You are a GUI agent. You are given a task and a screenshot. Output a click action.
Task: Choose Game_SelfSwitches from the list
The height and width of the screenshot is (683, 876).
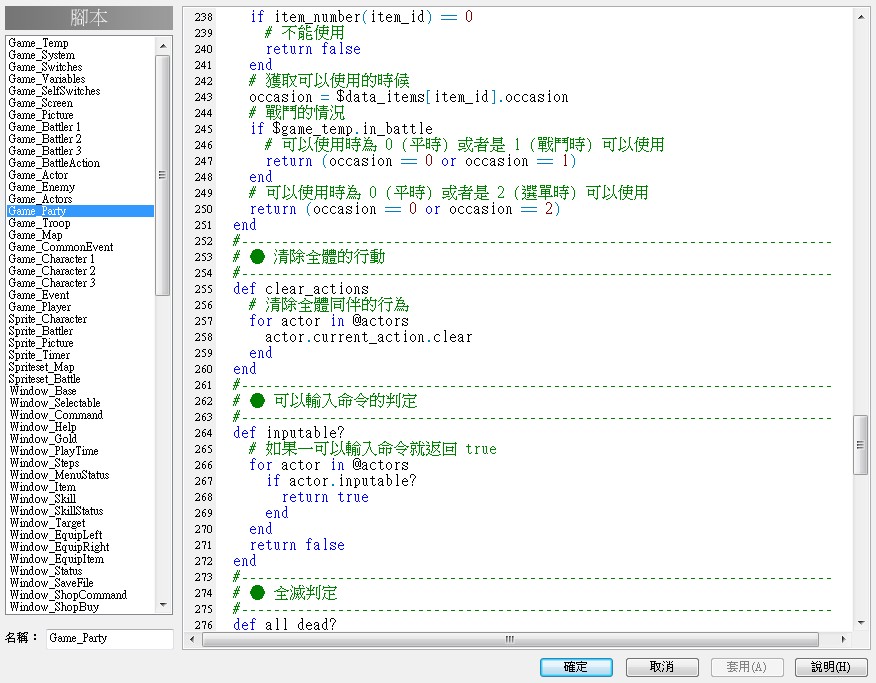54,91
